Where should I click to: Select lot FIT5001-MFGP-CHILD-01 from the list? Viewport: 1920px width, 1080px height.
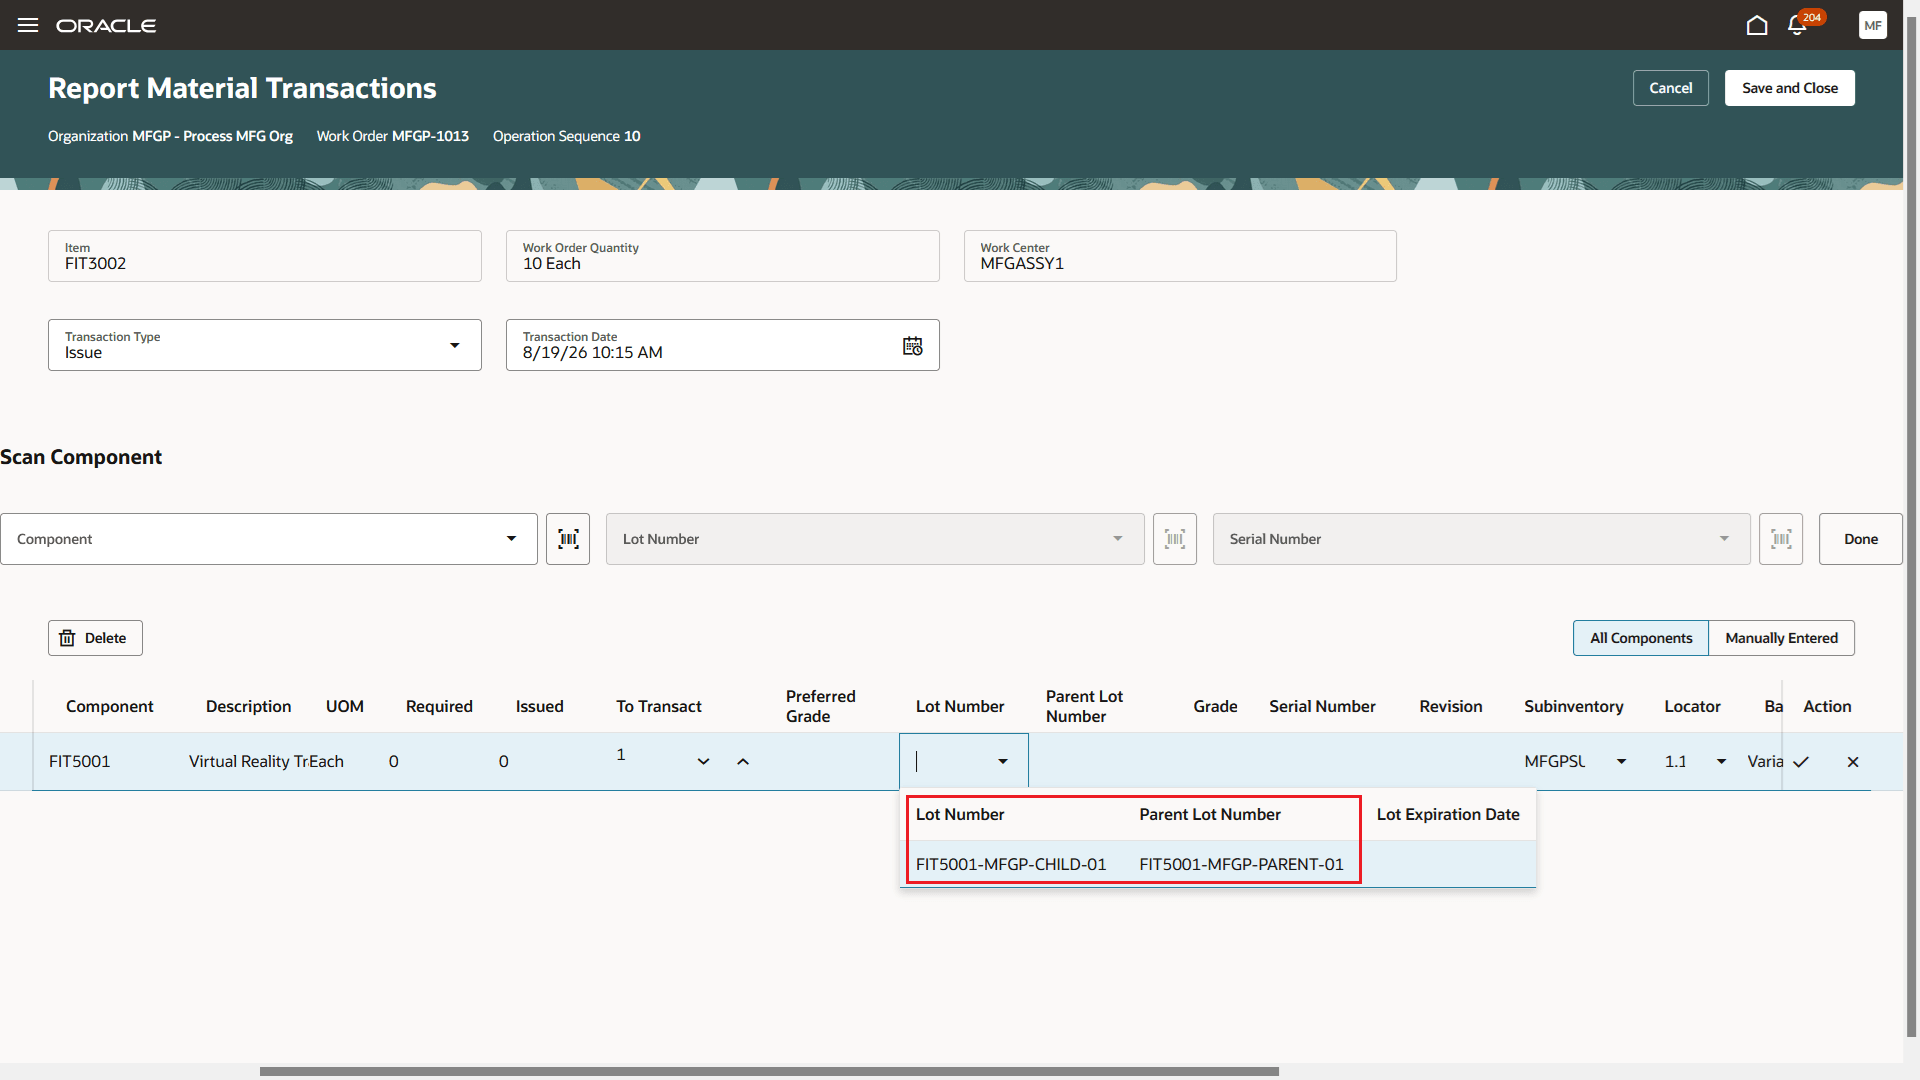pos(1011,864)
